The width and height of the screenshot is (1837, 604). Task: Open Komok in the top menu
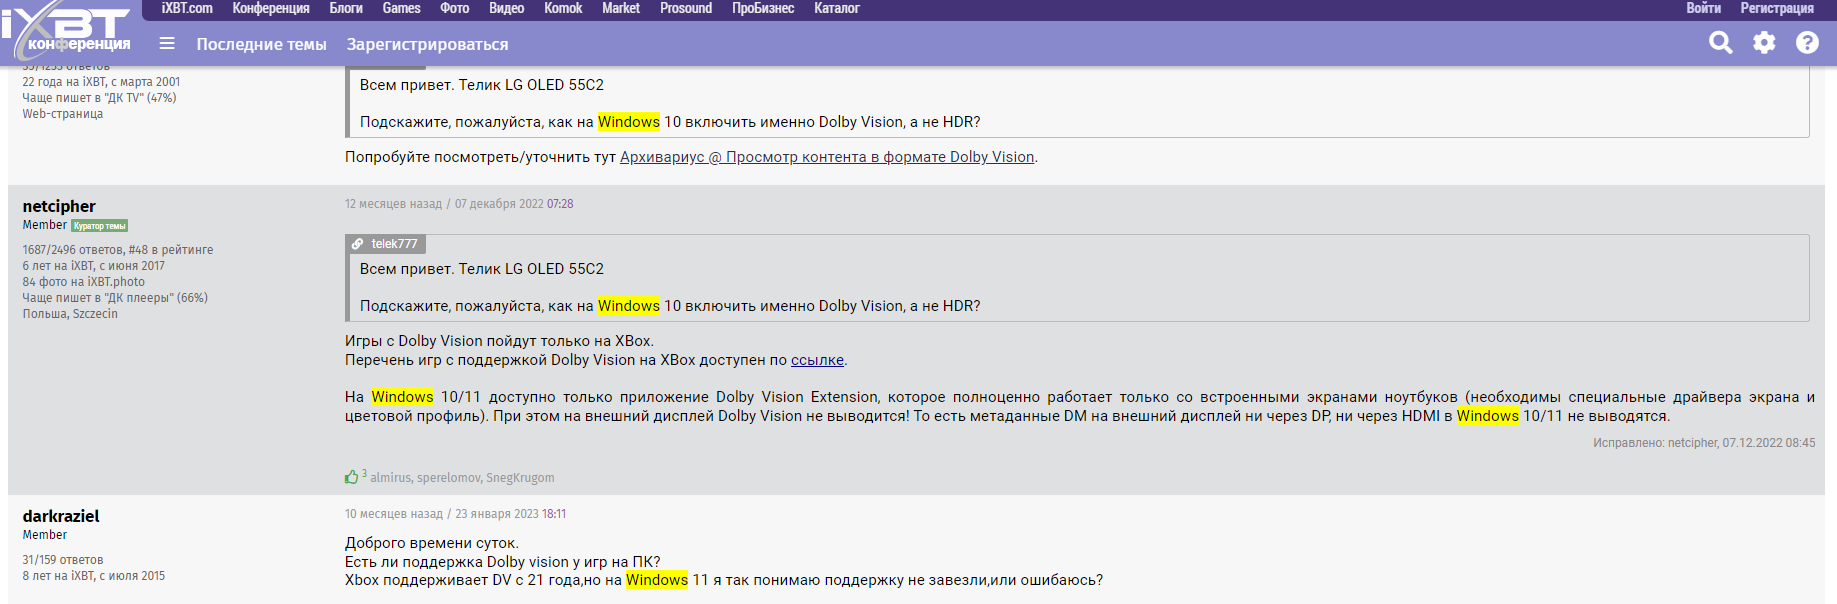click(563, 8)
